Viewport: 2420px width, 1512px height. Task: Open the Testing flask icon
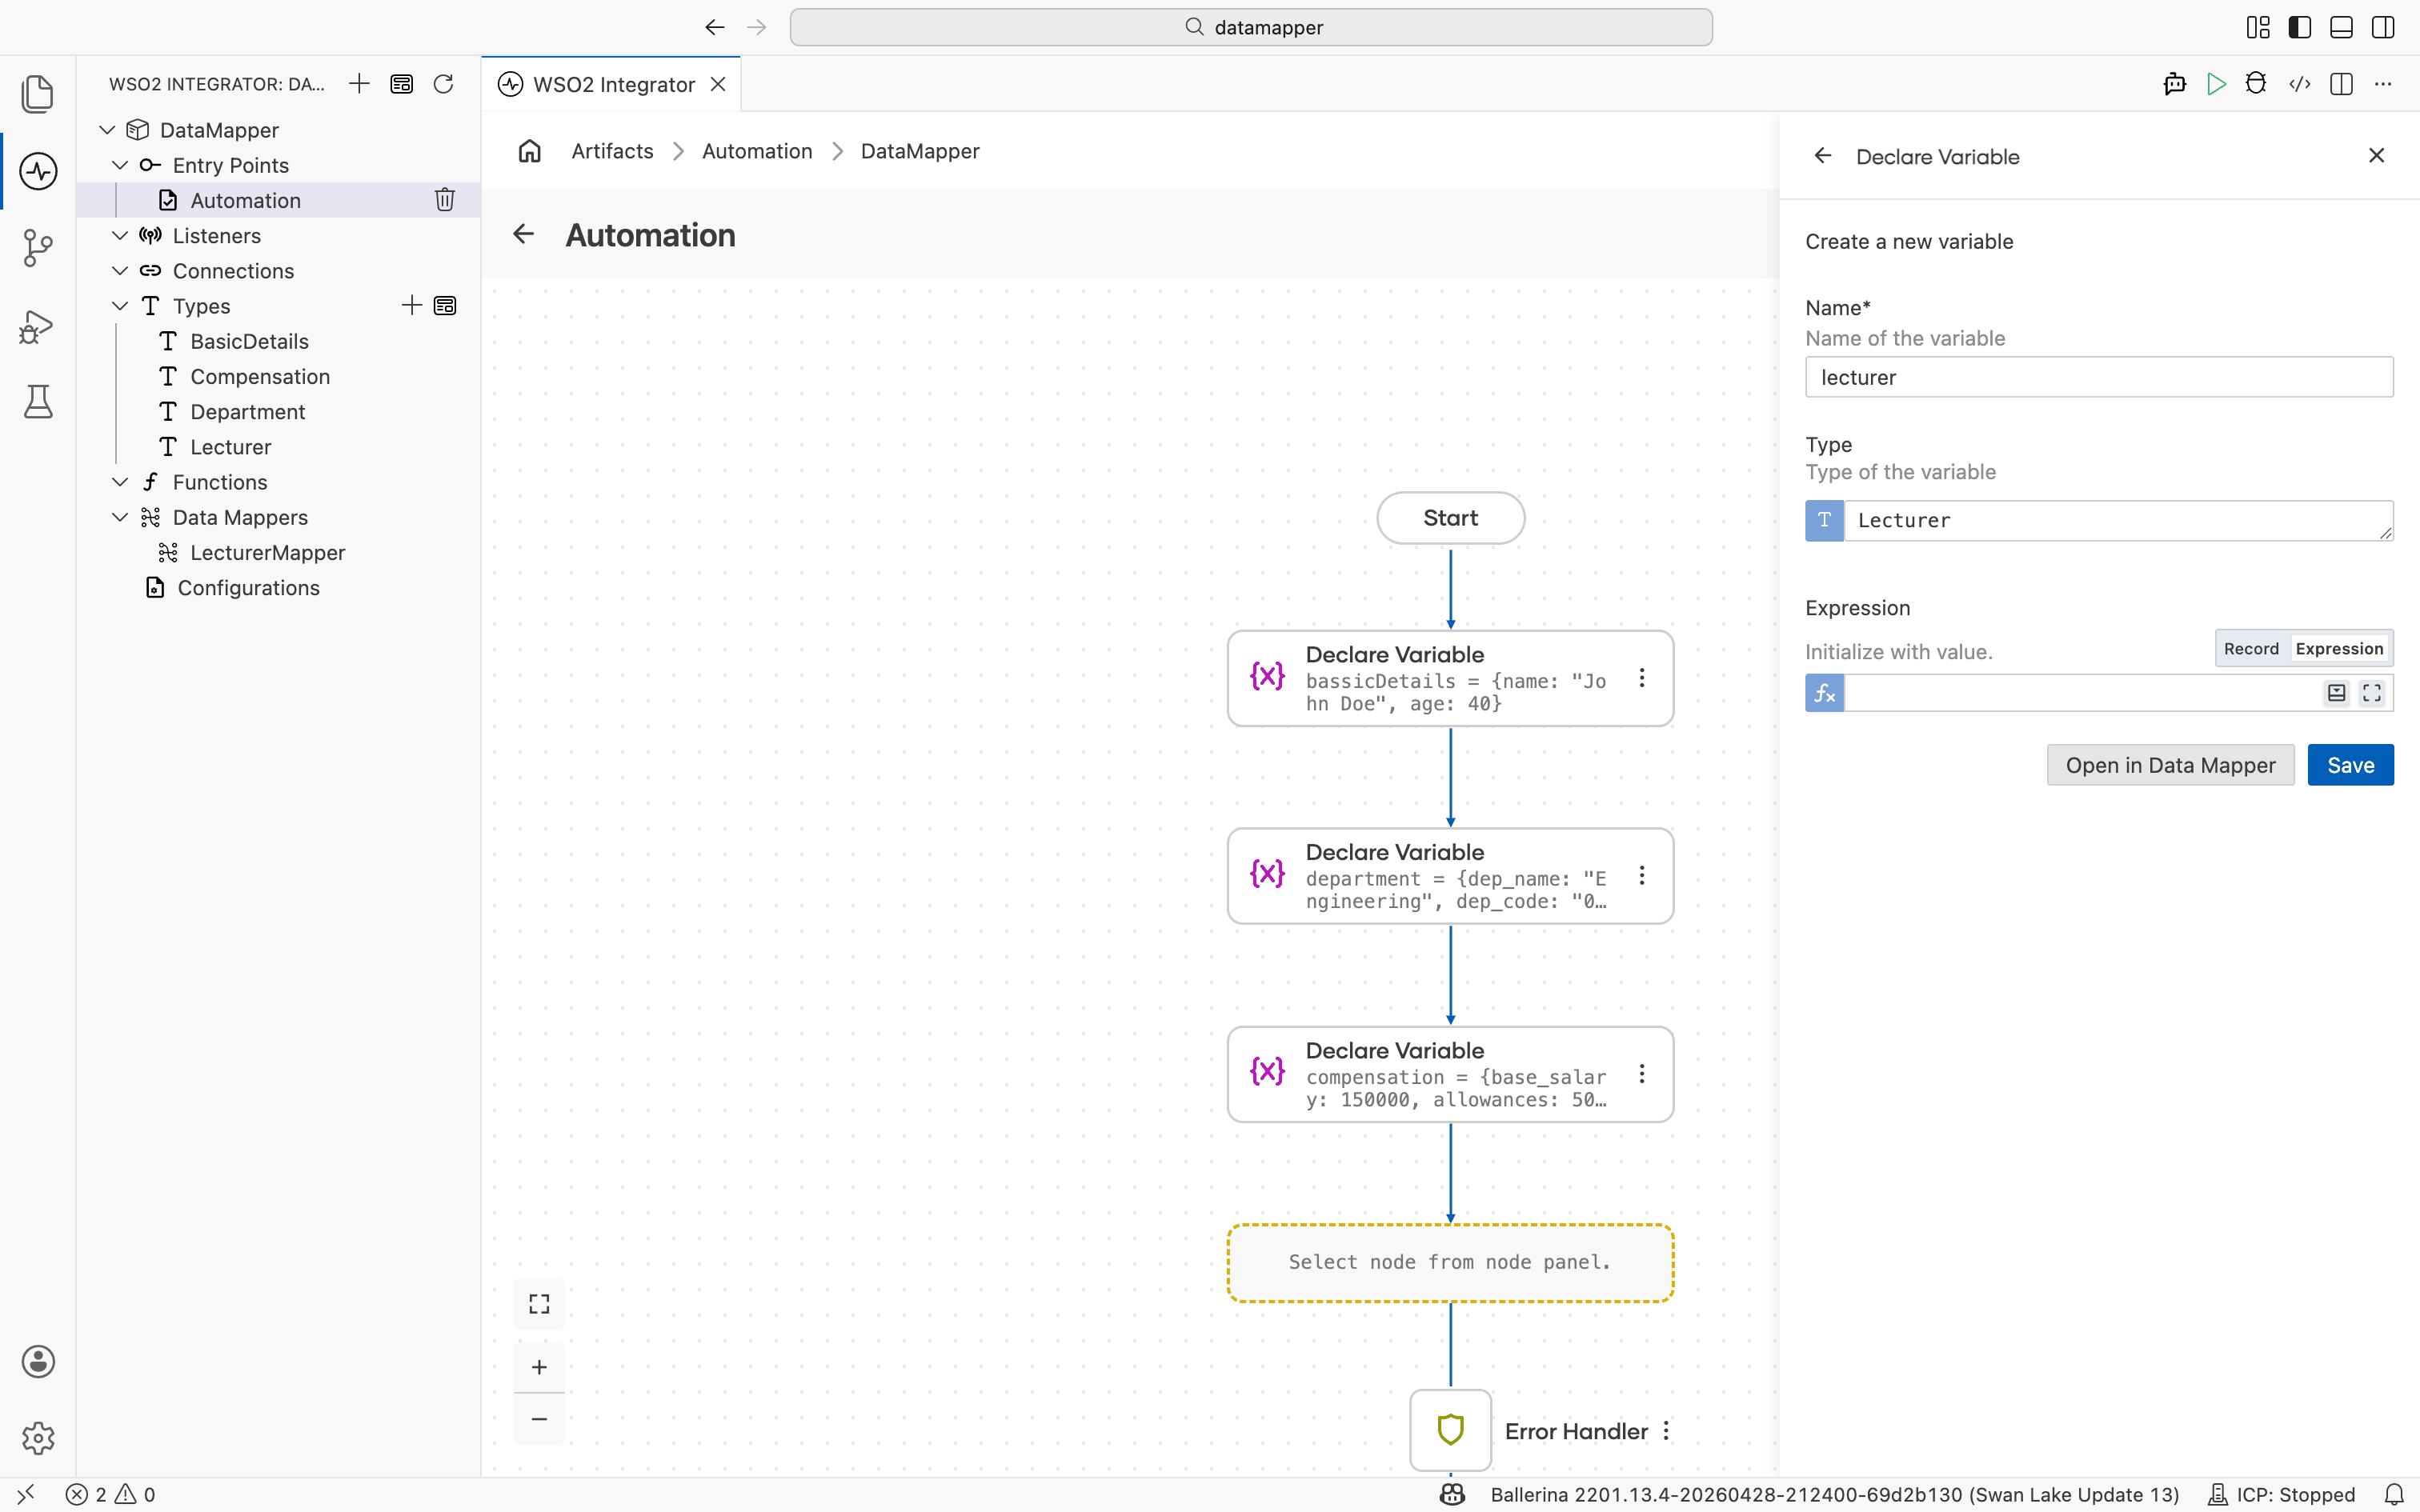click(38, 401)
